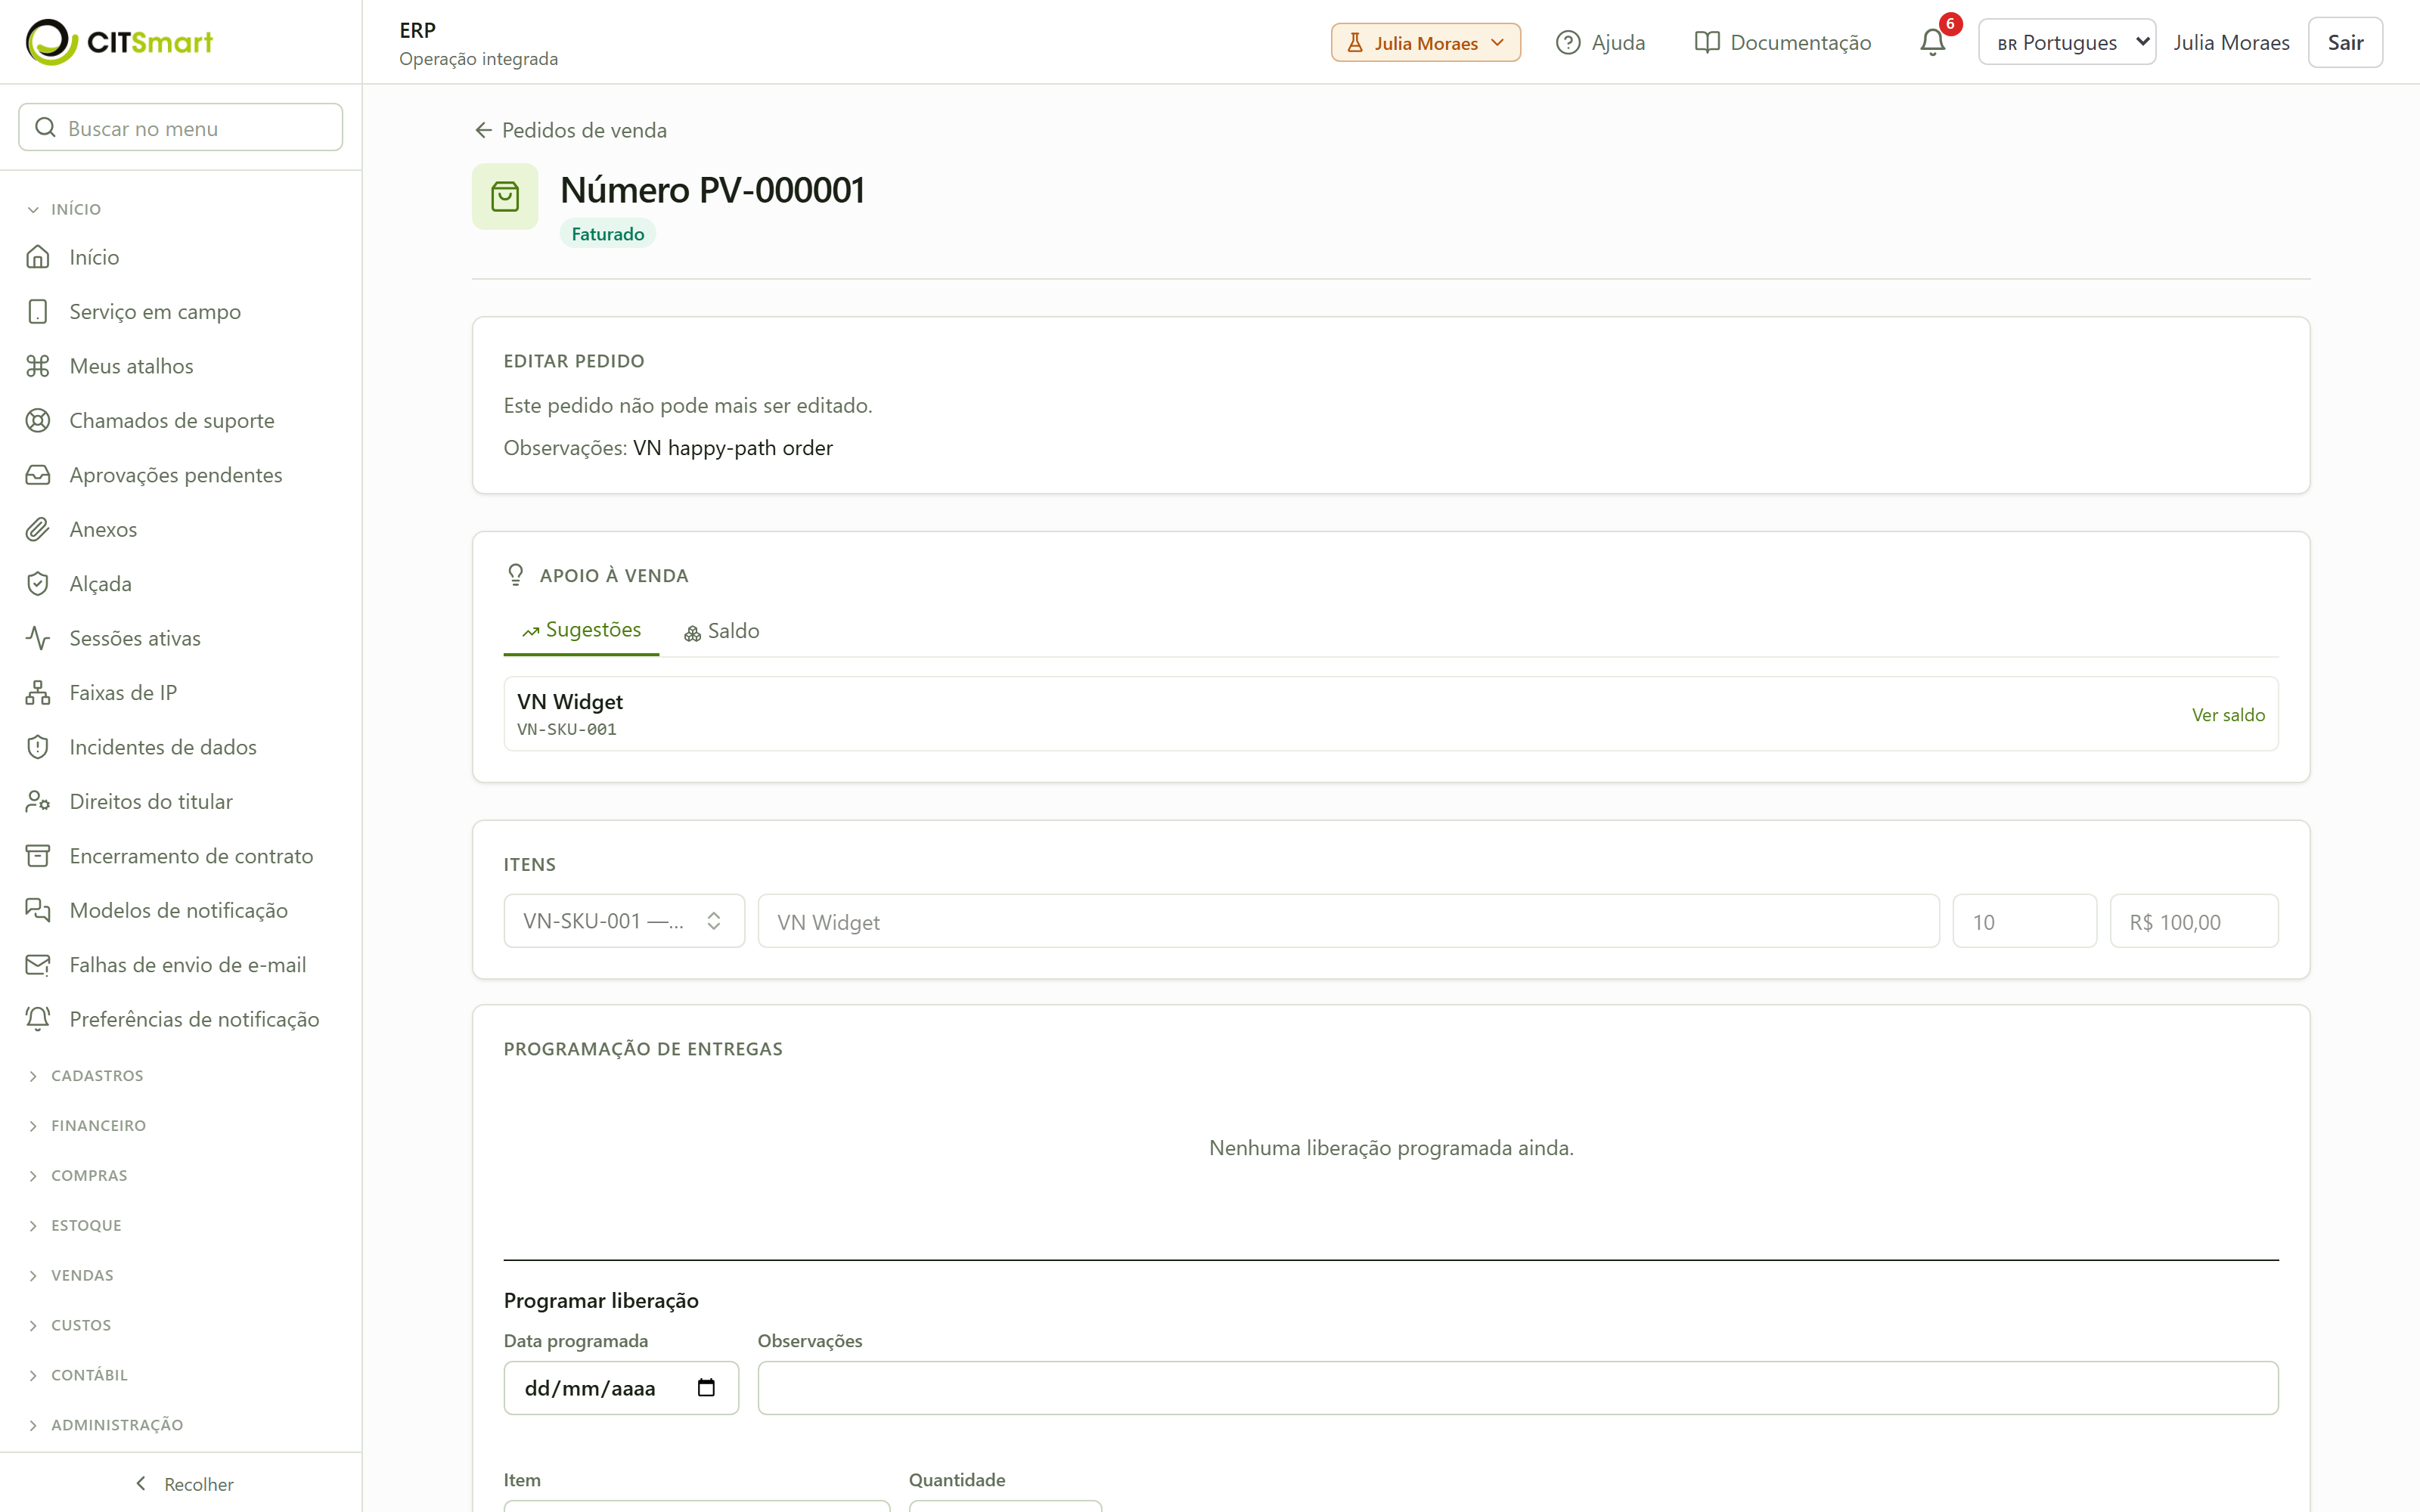This screenshot has height=1512, width=2420.
Task: Open Serviço em campo icon
Action: click(38, 311)
